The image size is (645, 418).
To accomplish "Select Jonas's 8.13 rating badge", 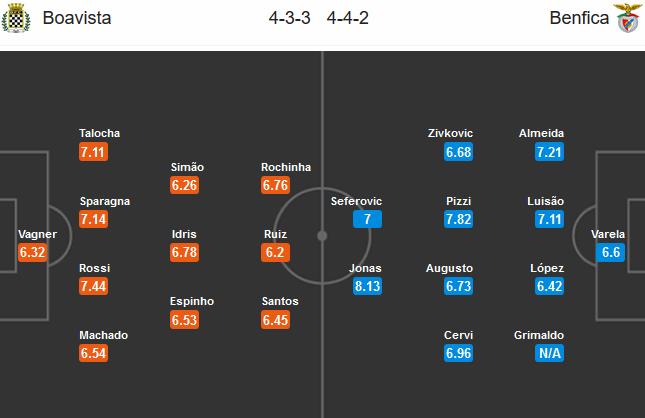I will click(367, 286).
